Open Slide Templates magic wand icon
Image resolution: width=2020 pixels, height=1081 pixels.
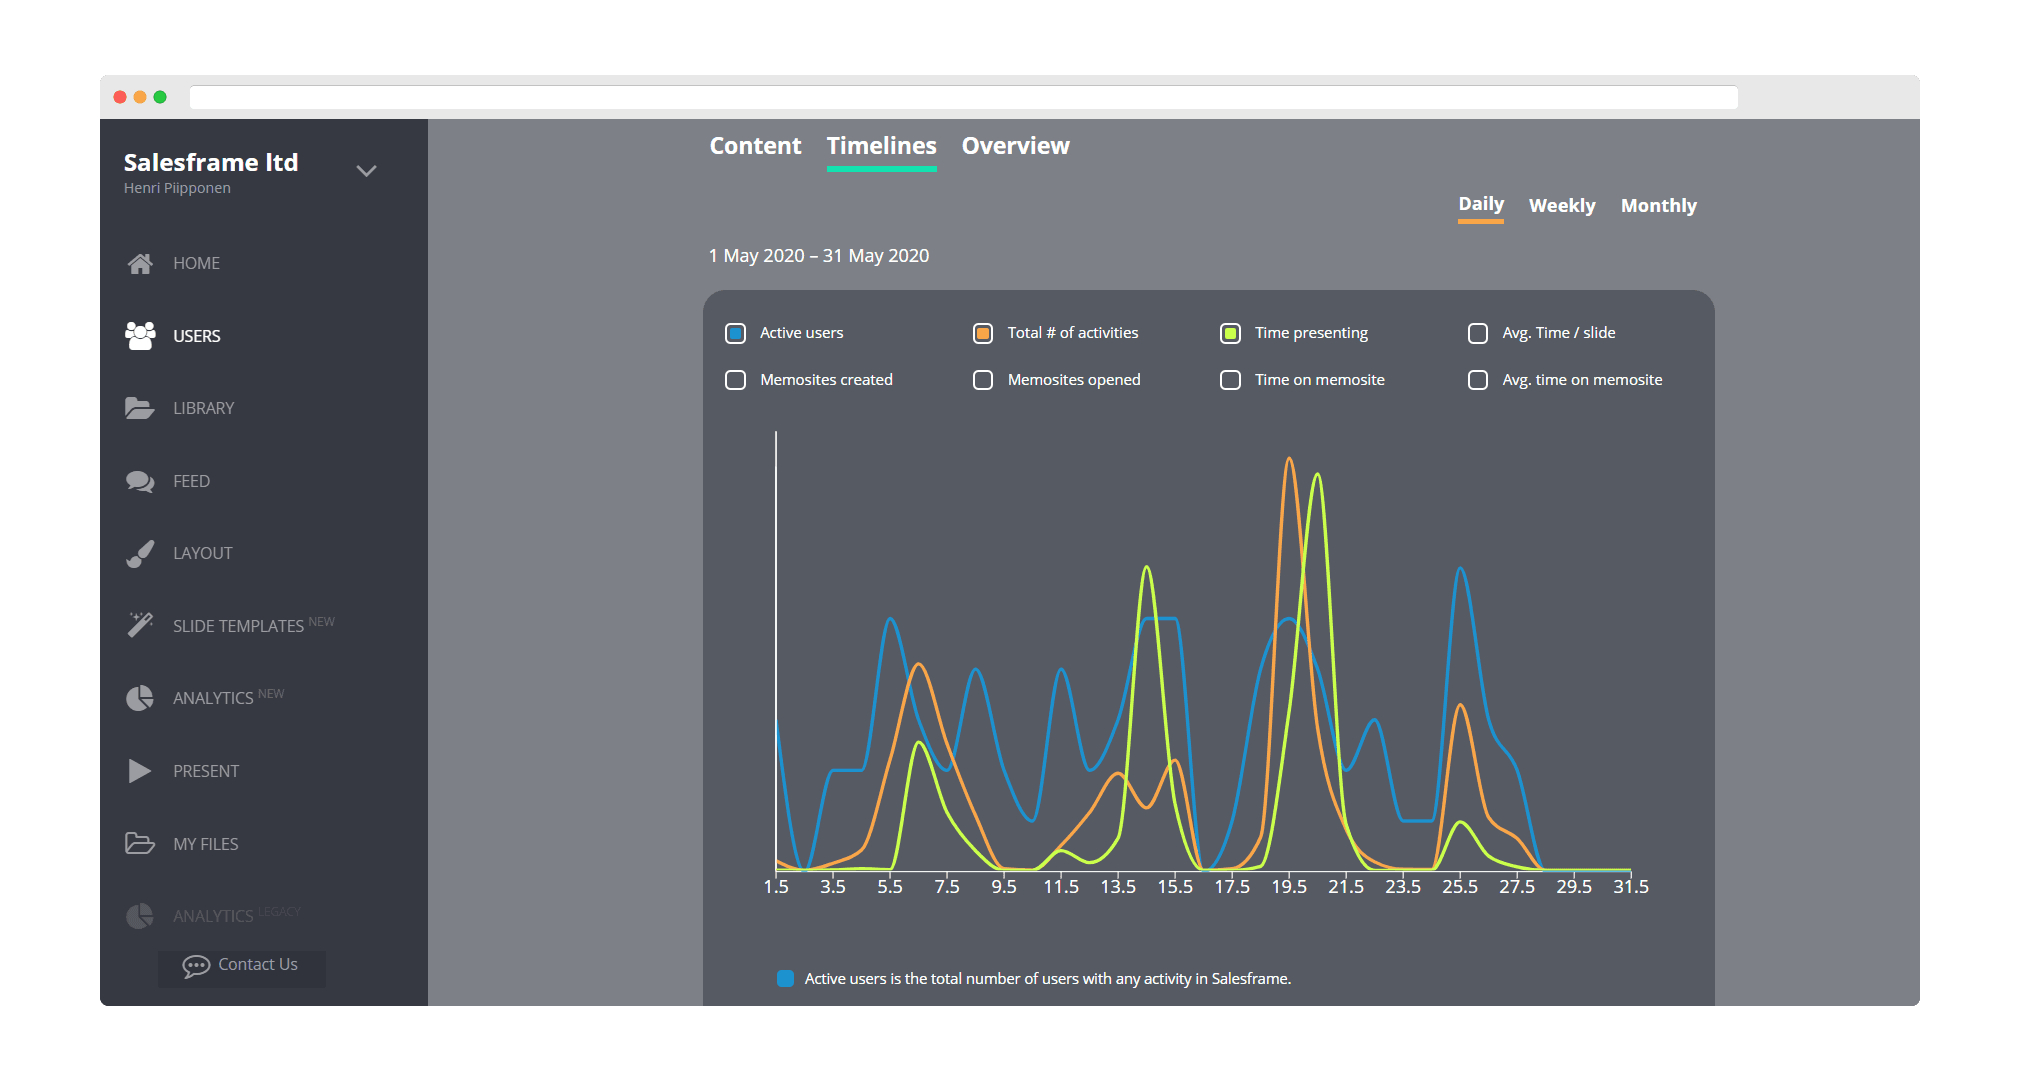[x=140, y=625]
